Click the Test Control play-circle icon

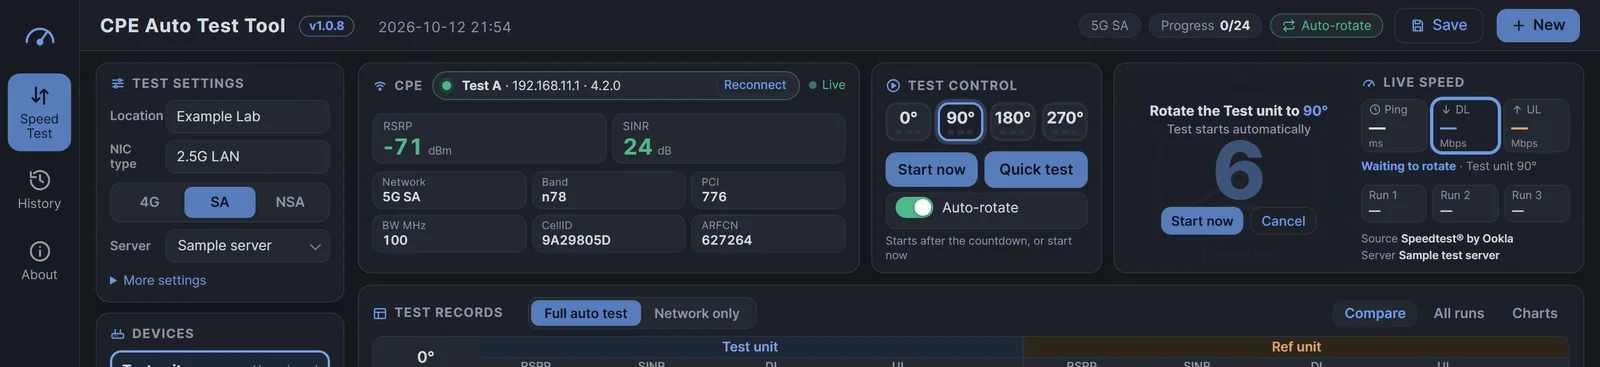point(893,86)
